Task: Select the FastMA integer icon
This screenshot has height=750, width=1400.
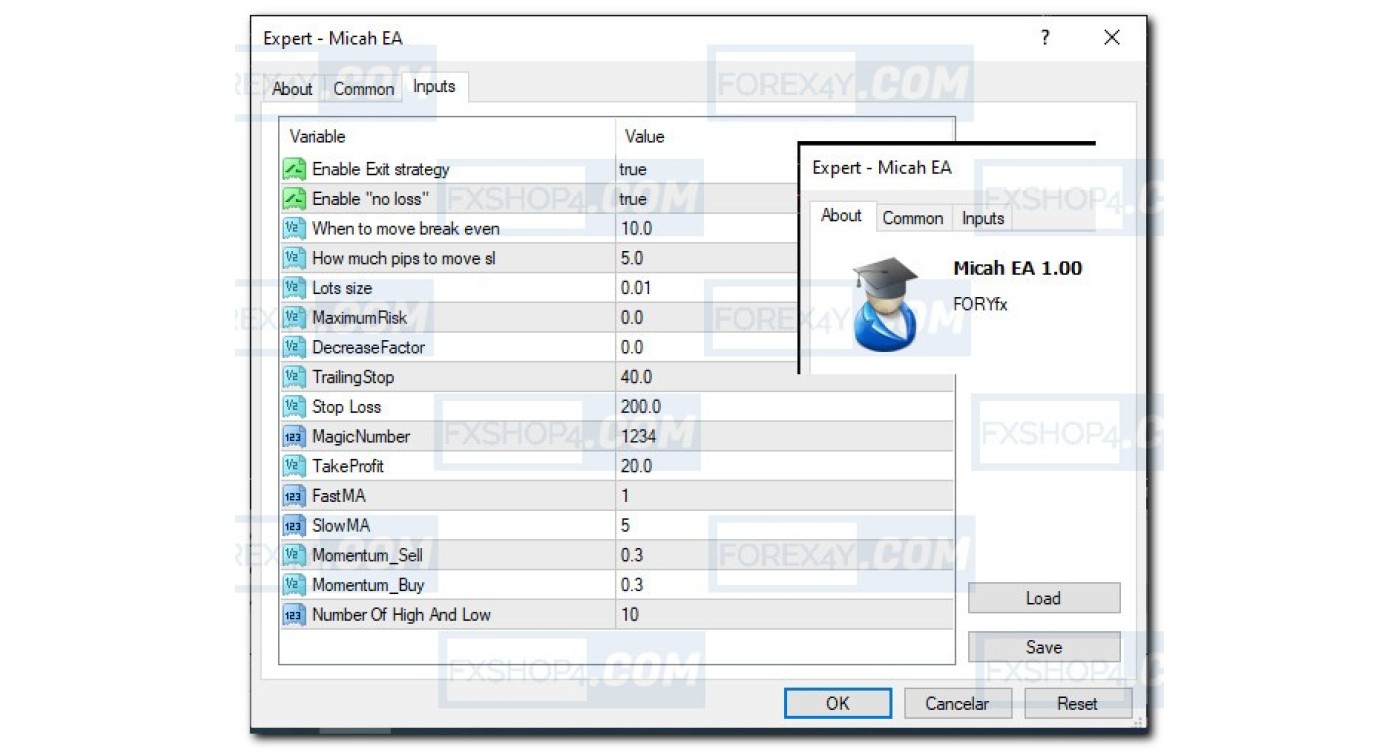Action: [x=294, y=496]
